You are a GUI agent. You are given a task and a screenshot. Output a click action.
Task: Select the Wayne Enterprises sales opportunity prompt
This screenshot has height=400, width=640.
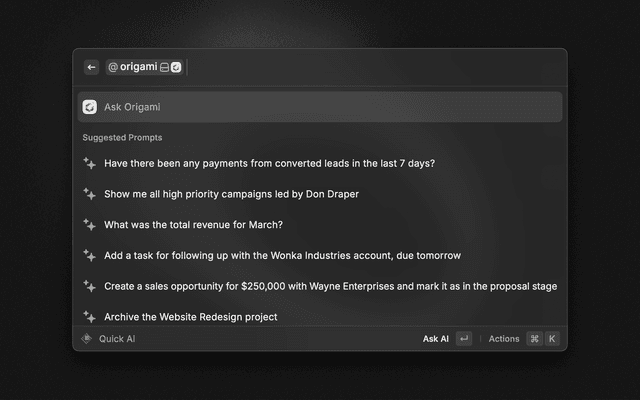tap(330, 286)
